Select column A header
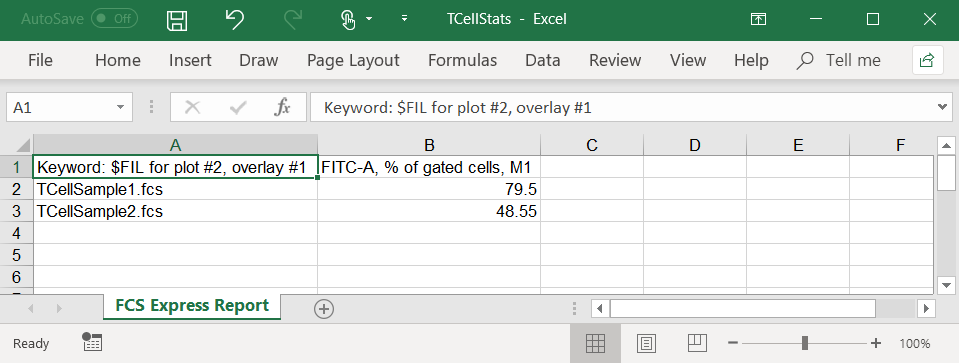This screenshot has width=959, height=363. pos(176,145)
